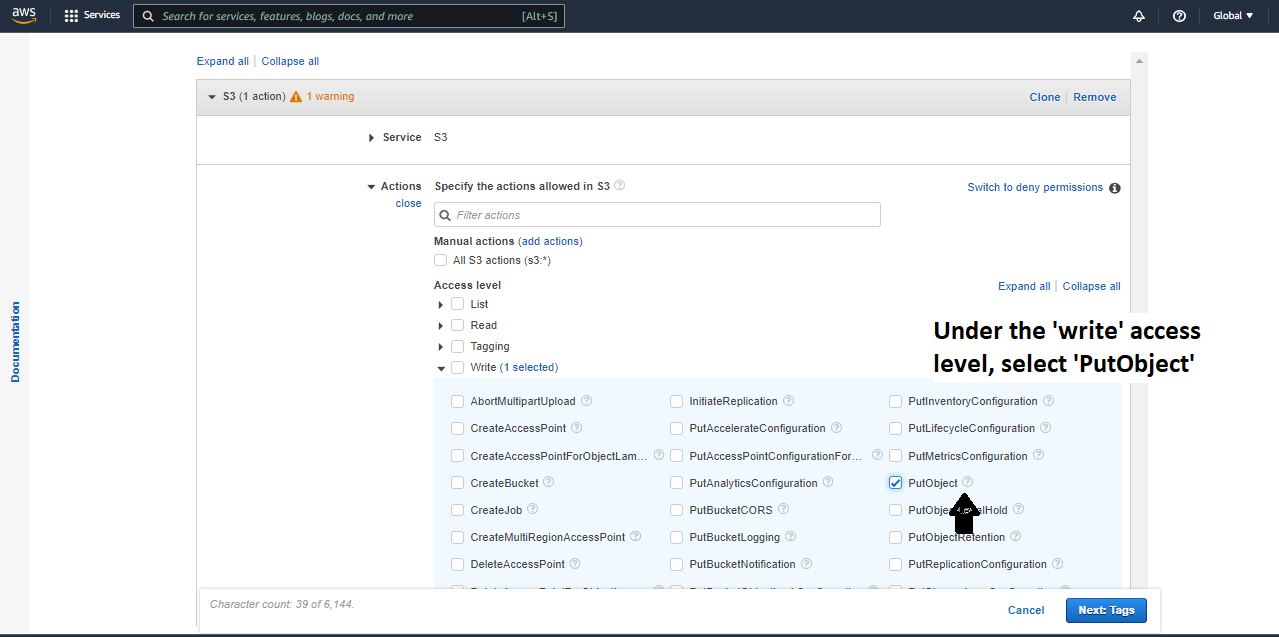Click Collapse all beside Access level
The image size is (1279, 637).
[1092, 286]
